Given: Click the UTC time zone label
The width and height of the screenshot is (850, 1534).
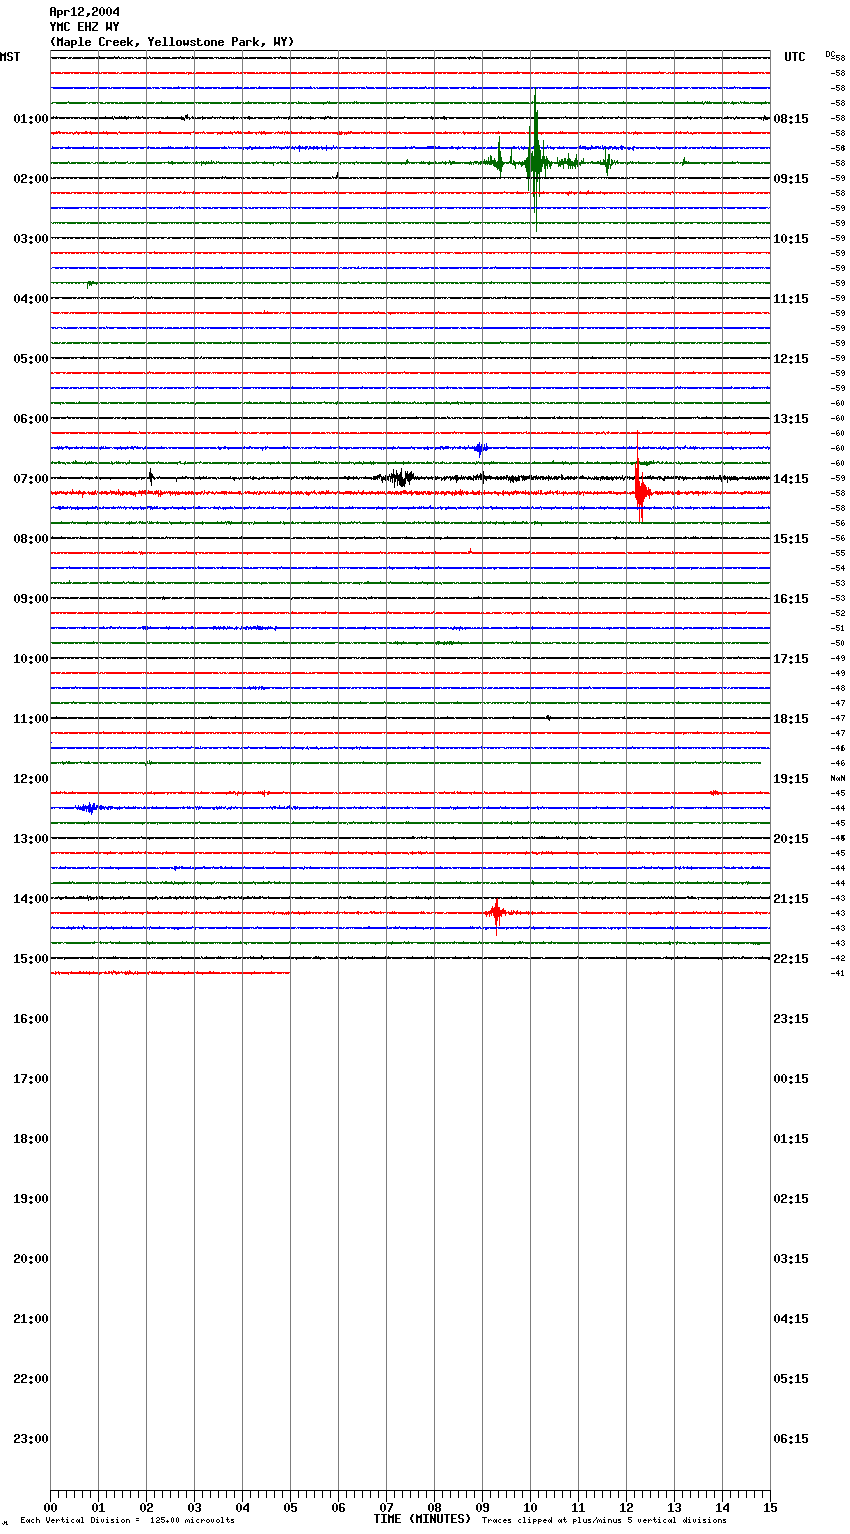Looking at the screenshot, I should (794, 57).
